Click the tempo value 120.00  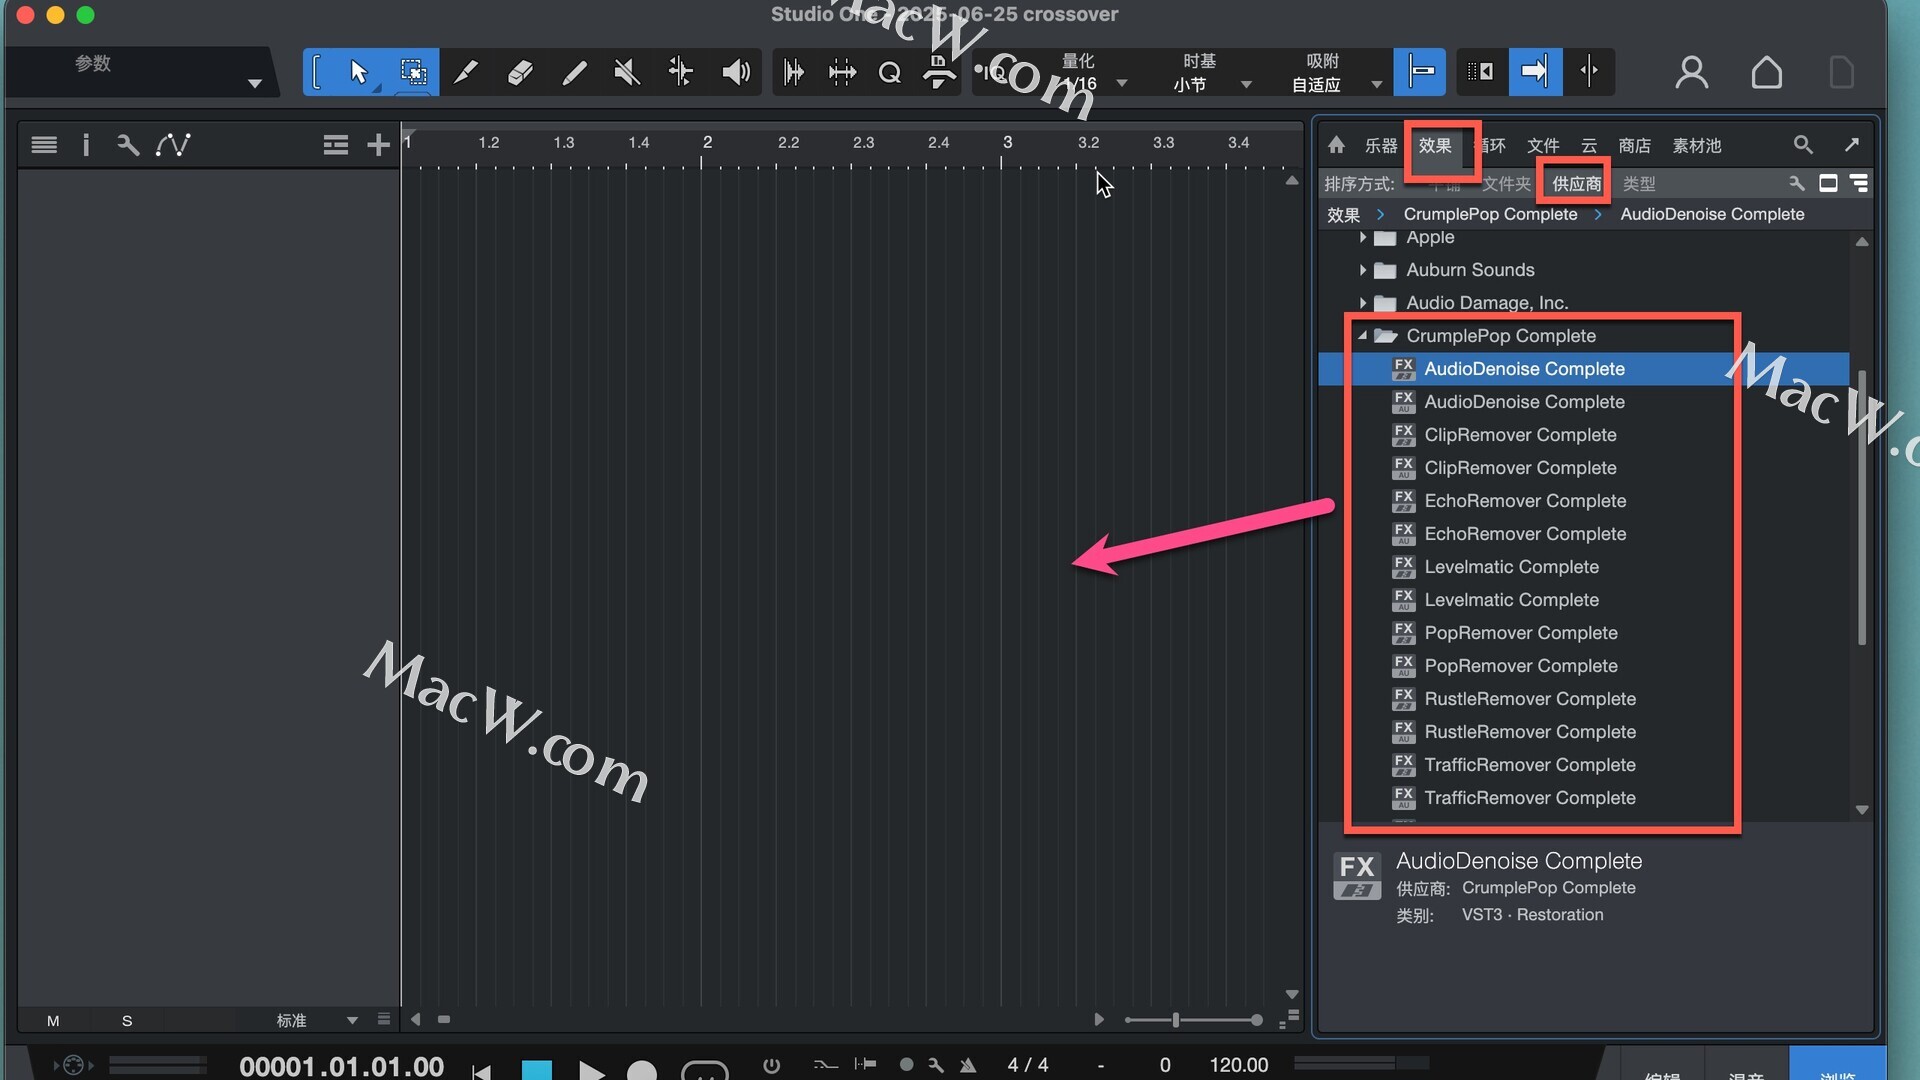pos(1239,1066)
